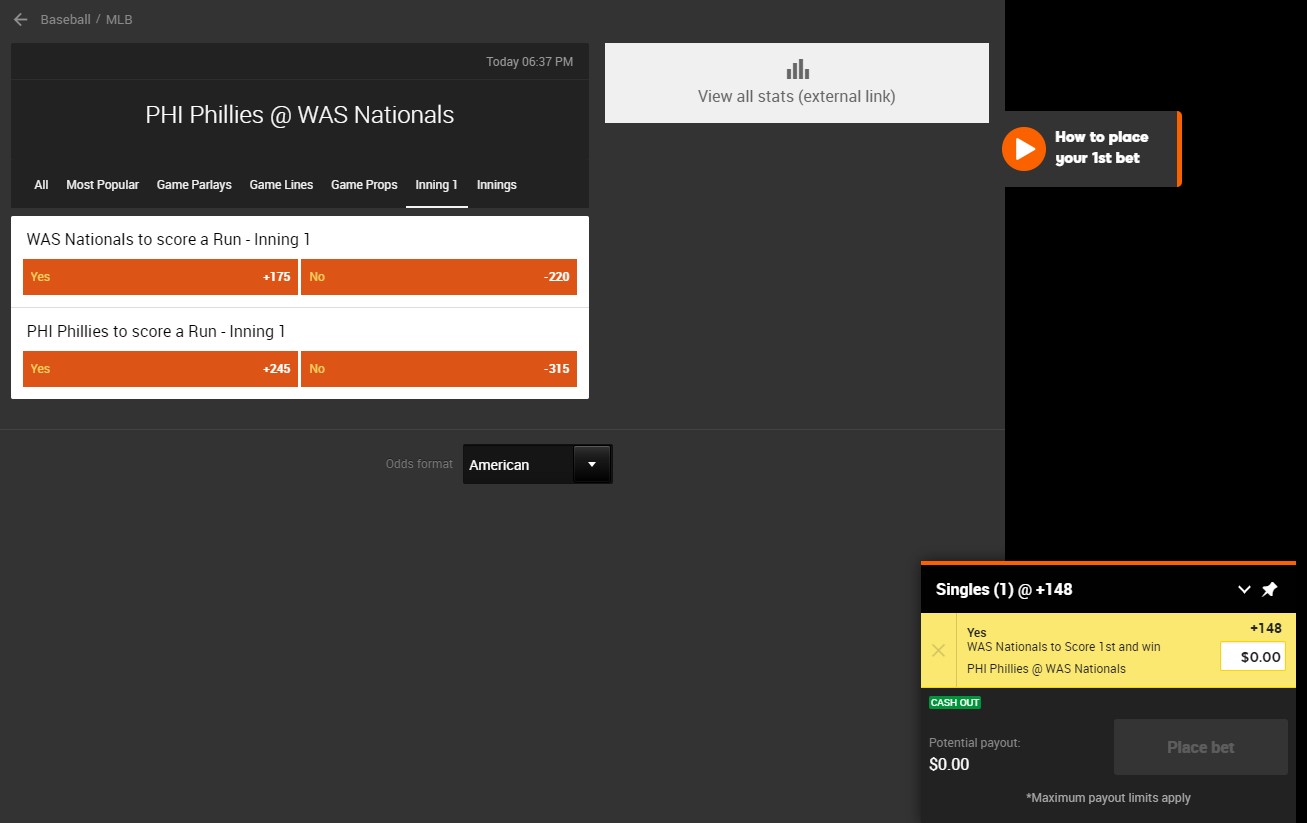Click the Potential payout $0.00 value
The width and height of the screenshot is (1307, 823).
click(949, 765)
